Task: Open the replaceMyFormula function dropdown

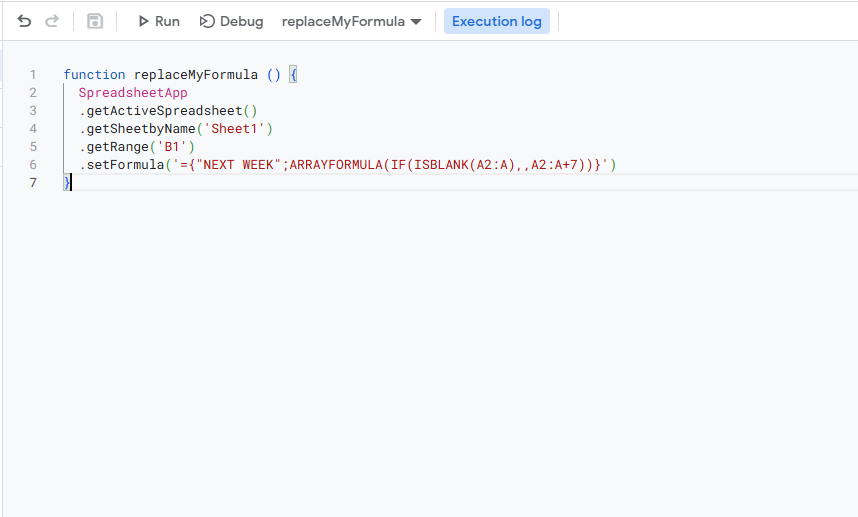Action: 352,21
